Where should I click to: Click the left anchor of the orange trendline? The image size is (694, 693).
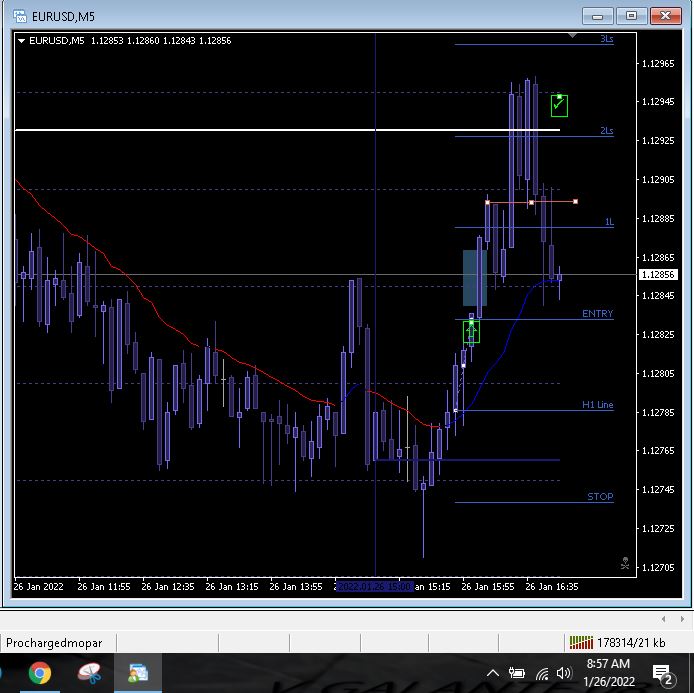tap(487, 203)
